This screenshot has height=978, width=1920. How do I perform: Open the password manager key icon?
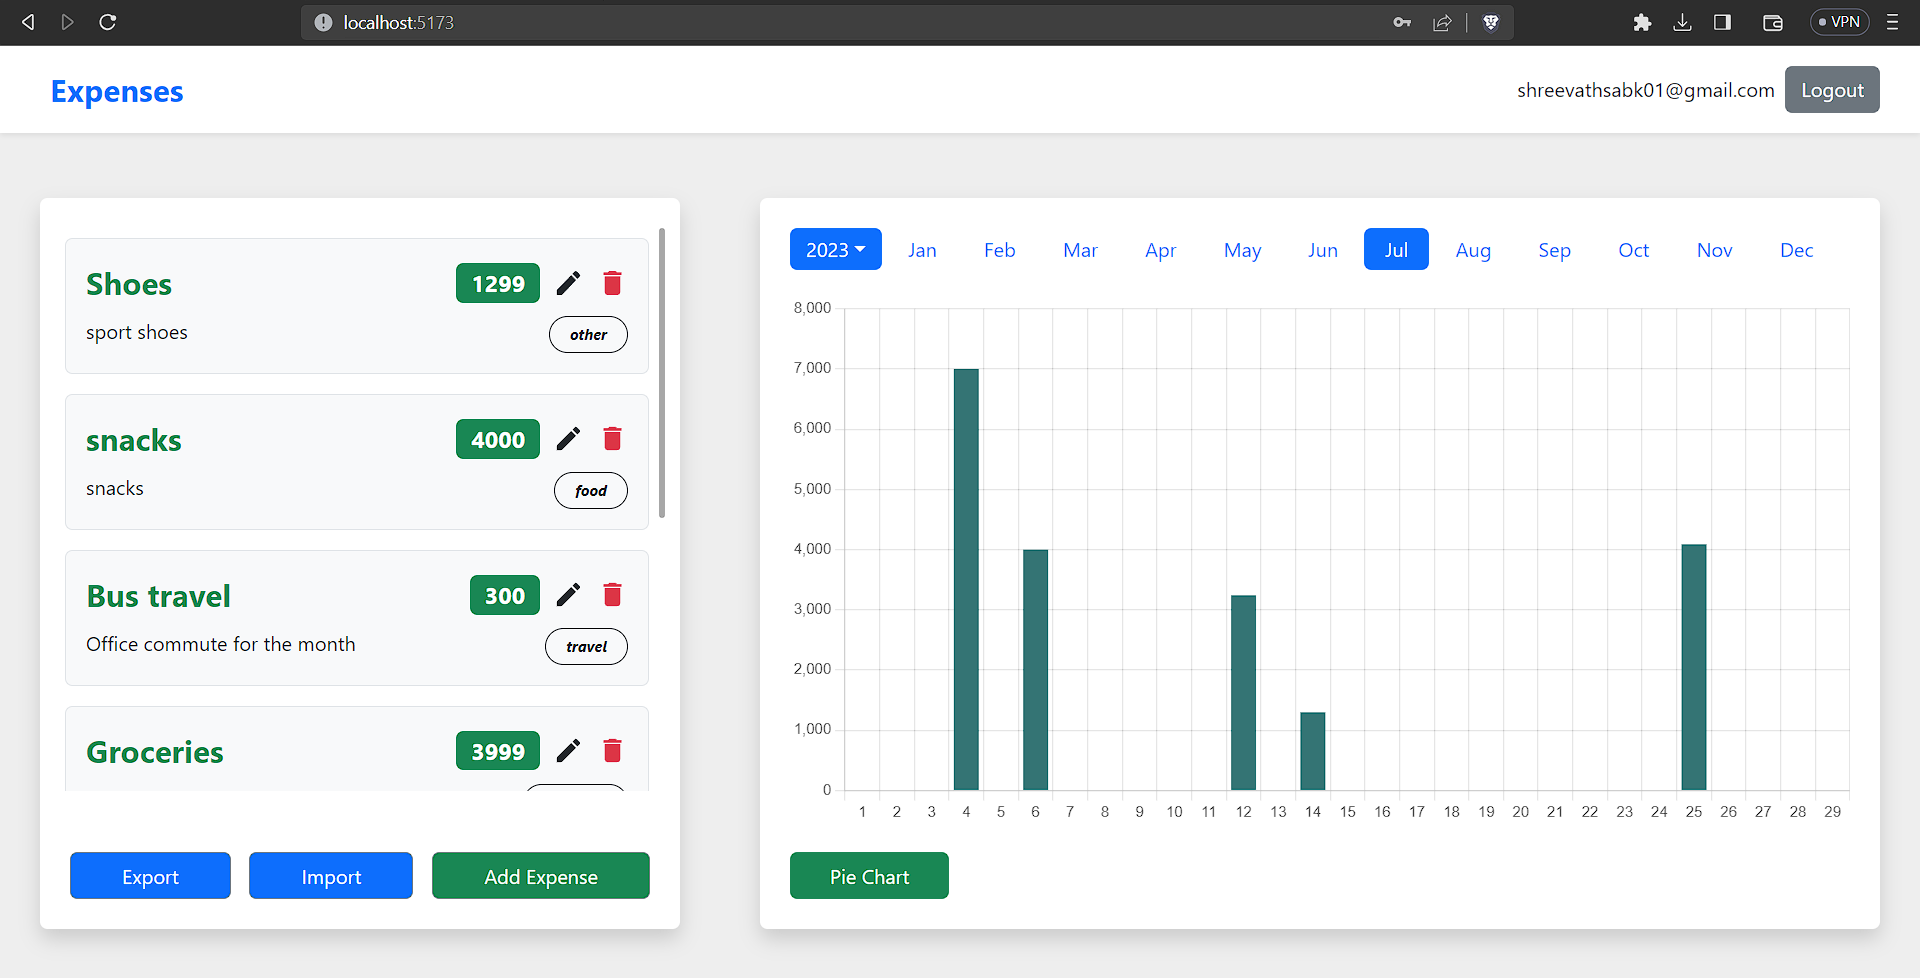point(1402,22)
